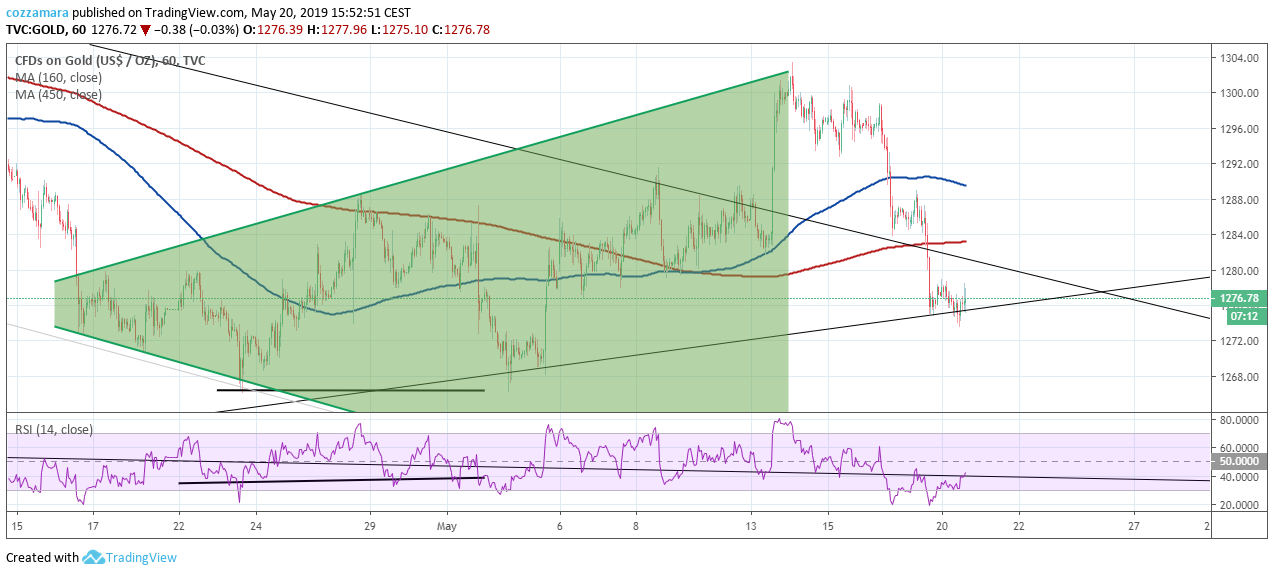The height and width of the screenshot is (575, 1274).
Task: Click the current price tag 1276.78
Action: pyautogui.click(x=1241, y=298)
